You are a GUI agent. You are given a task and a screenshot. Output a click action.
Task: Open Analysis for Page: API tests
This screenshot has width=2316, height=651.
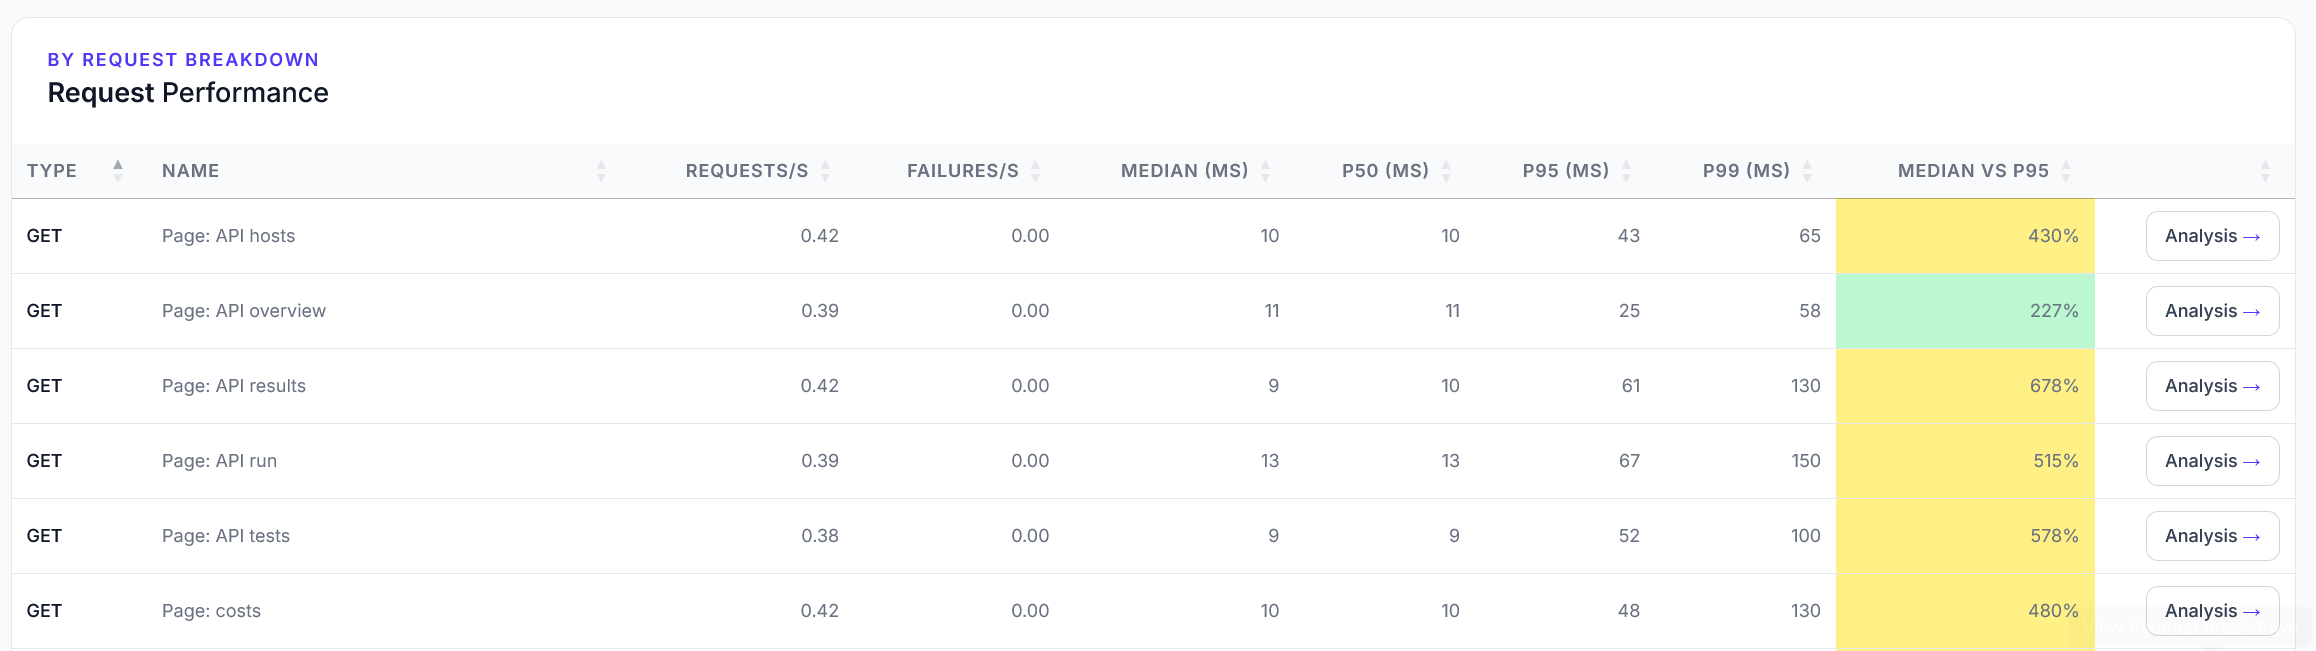pos(2212,536)
